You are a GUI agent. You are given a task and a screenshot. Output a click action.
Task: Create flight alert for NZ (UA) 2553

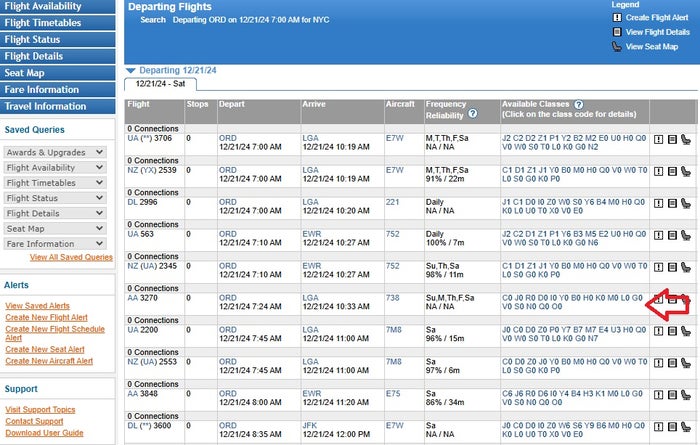coord(658,363)
